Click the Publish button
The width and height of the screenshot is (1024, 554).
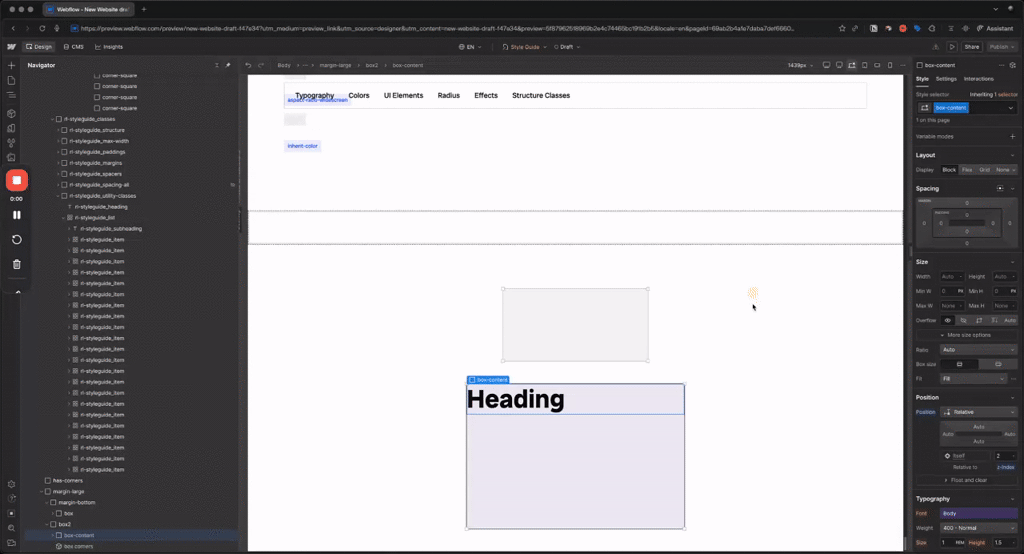point(1001,47)
